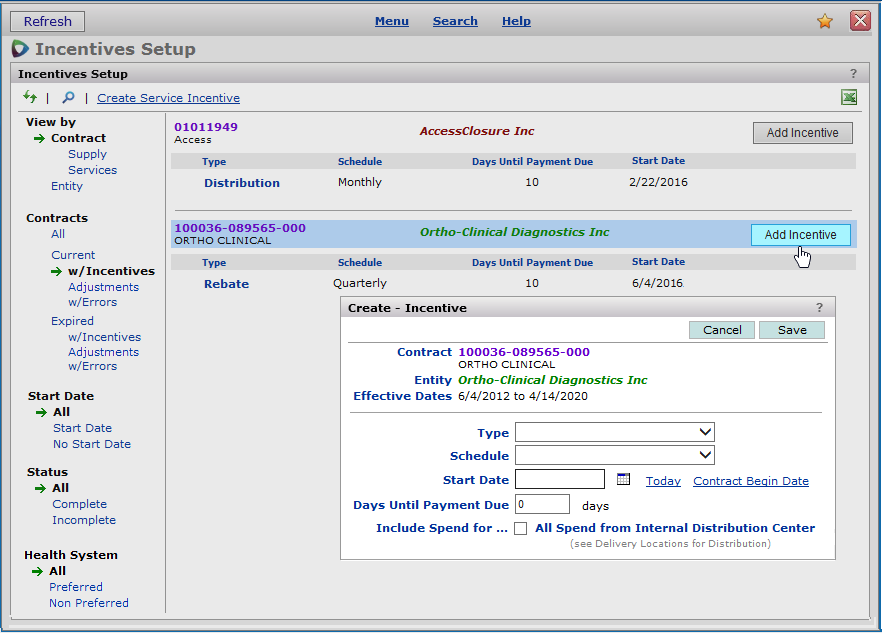Click Incentives Setup panel help question mark

[x=853, y=74]
